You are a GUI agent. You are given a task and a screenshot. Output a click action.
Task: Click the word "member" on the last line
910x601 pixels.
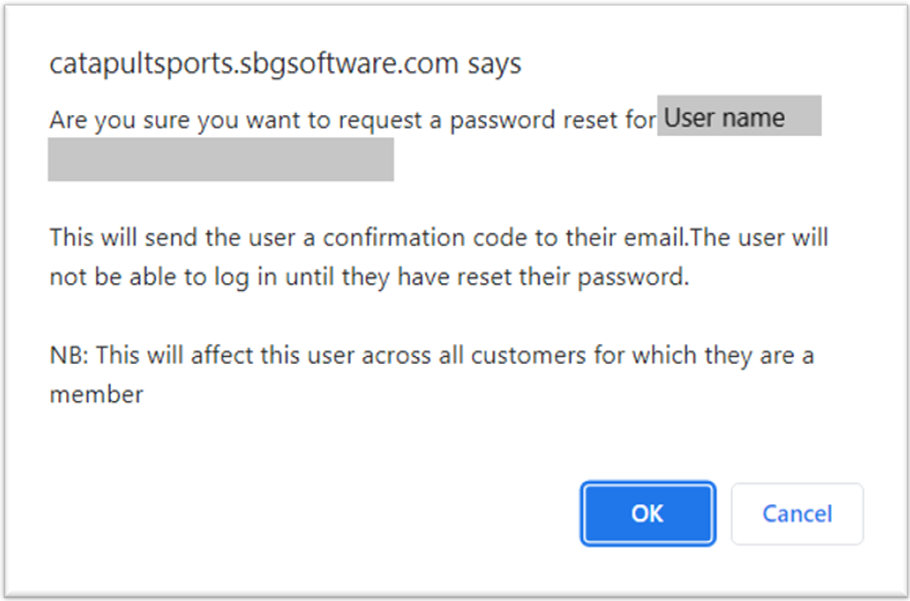tap(96, 394)
